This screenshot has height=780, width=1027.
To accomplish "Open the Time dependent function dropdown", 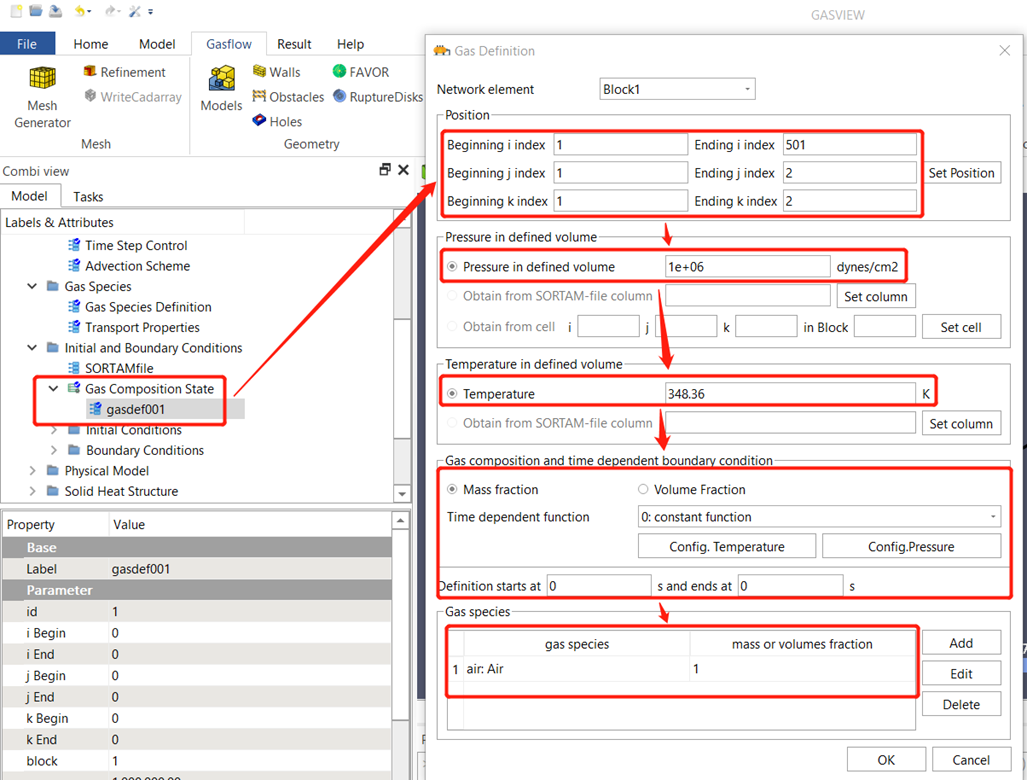I will pyautogui.click(x=819, y=517).
